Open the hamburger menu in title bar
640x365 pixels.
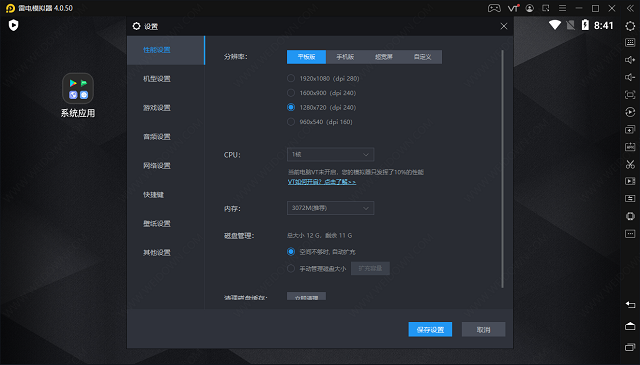click(x=562, y=8)
